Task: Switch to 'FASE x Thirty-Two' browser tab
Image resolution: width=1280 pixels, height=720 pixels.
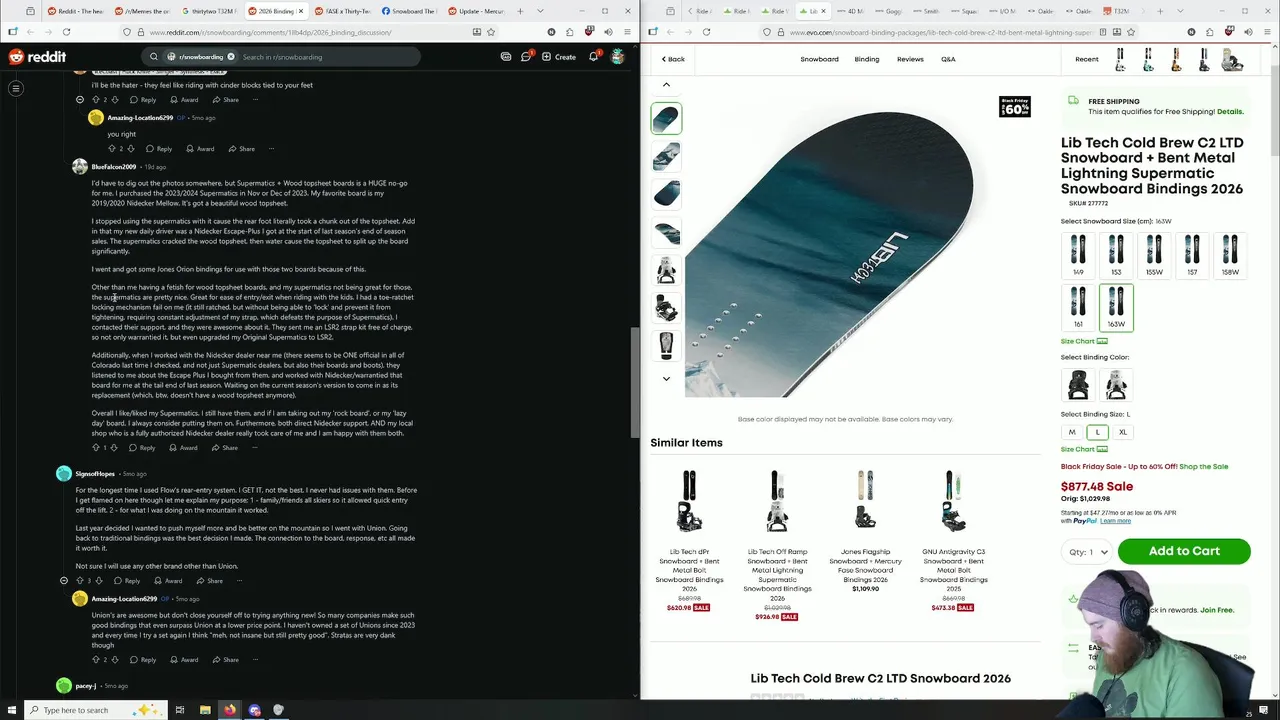Action: [341, 11]
